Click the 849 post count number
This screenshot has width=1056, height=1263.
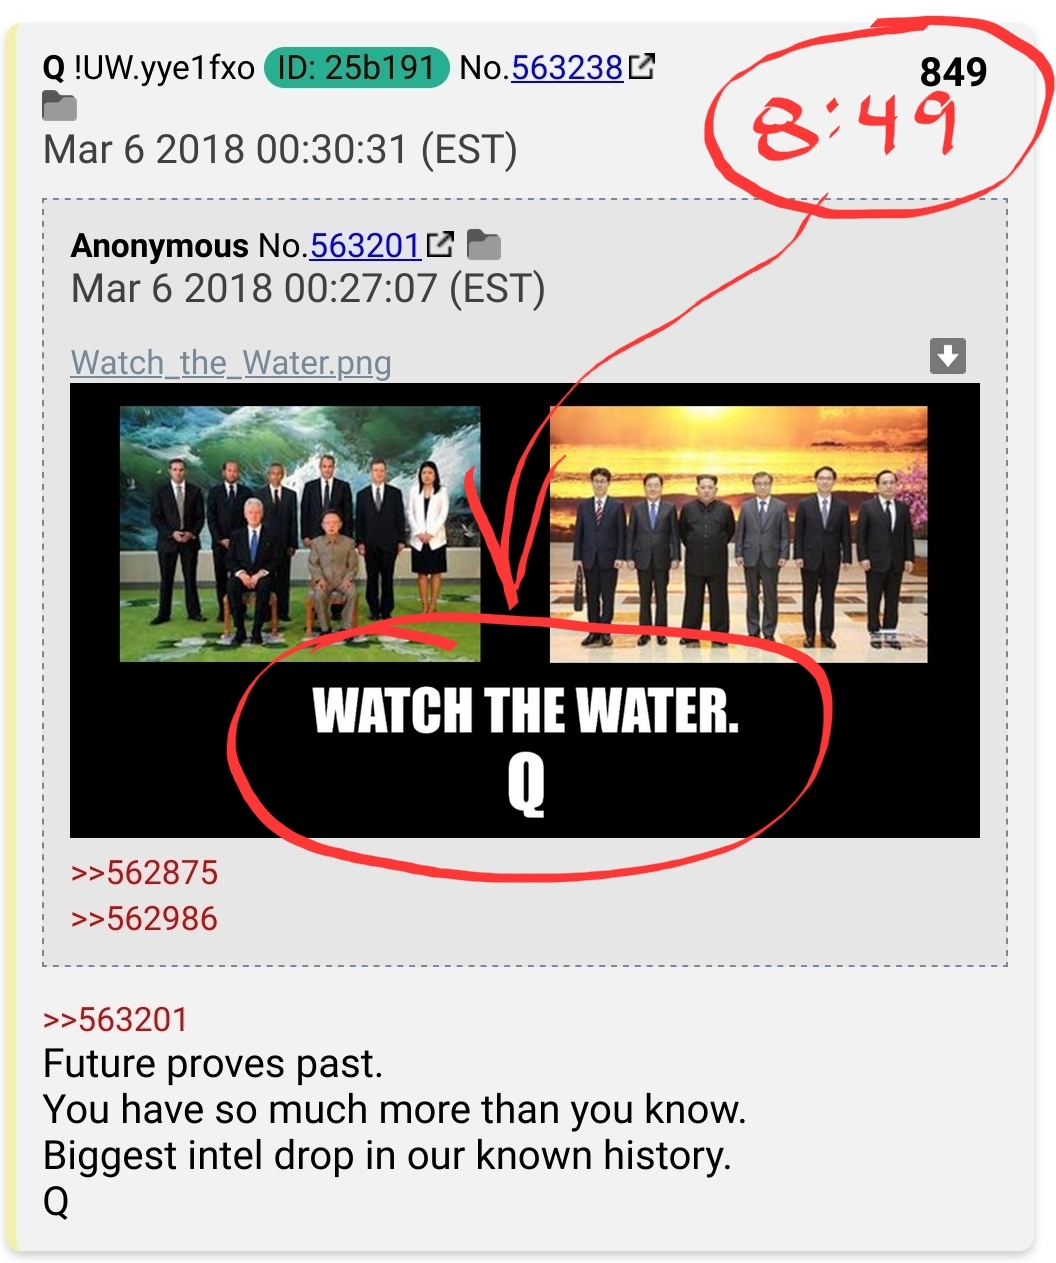tap(953, 72)
